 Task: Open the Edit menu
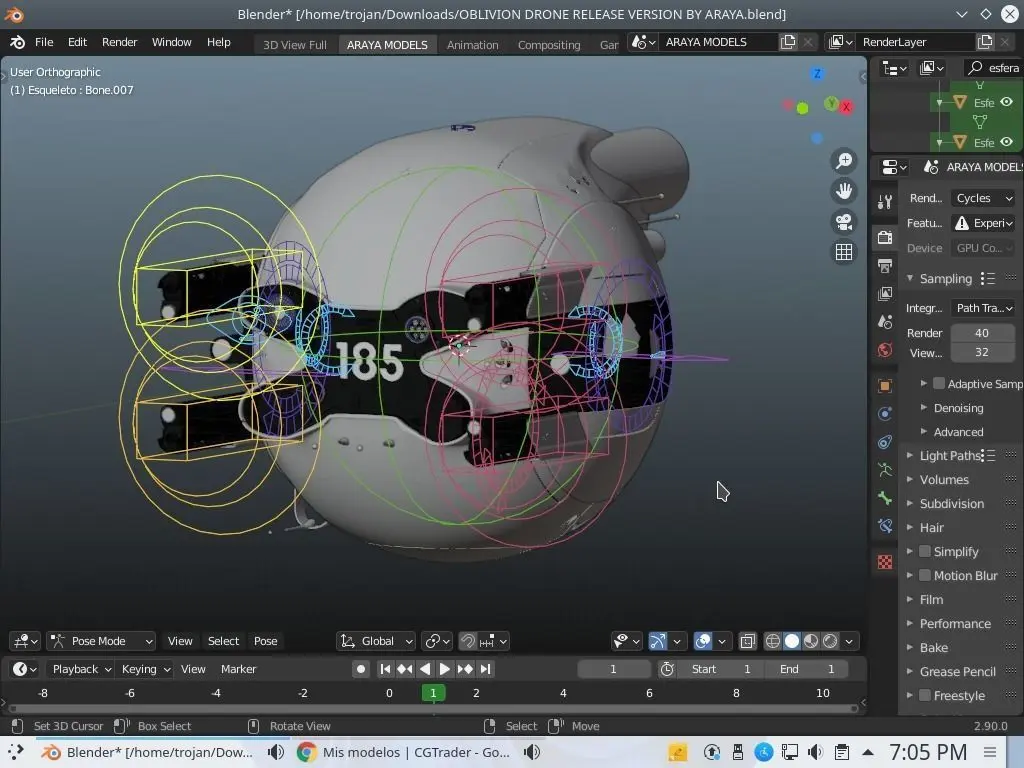77,42
